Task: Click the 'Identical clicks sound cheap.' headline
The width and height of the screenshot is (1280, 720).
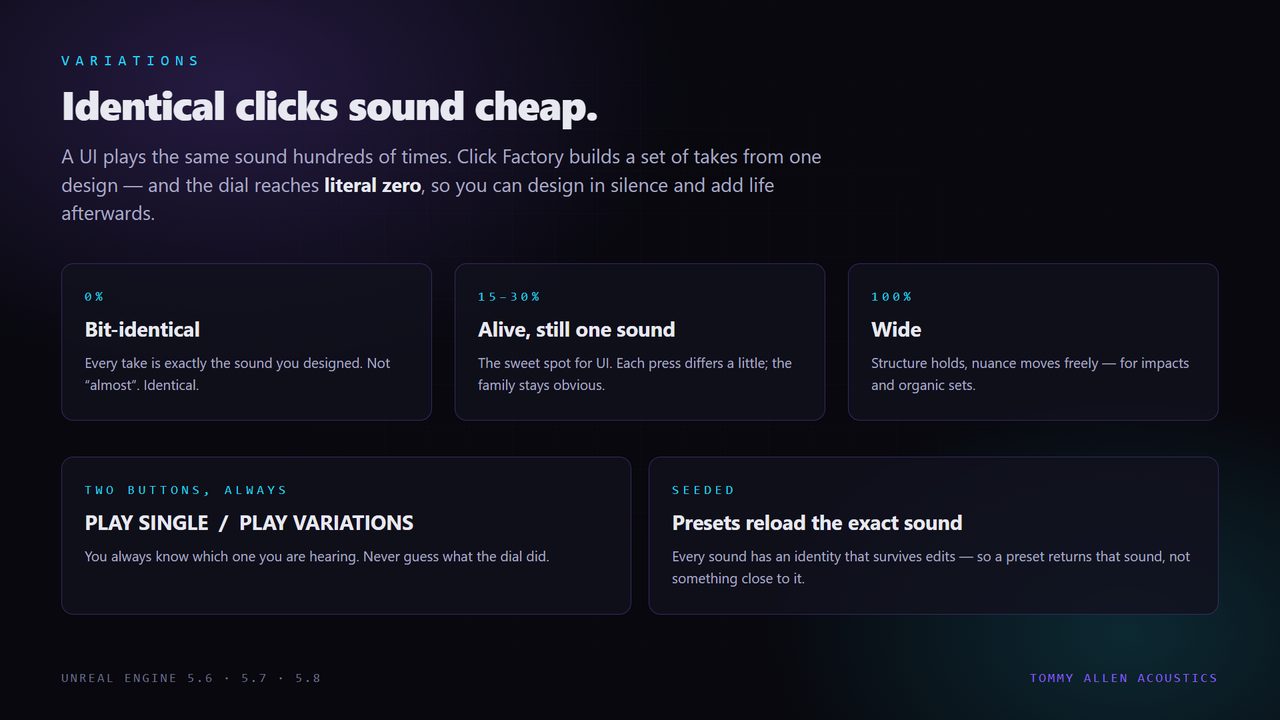Action: pos(329,106)
